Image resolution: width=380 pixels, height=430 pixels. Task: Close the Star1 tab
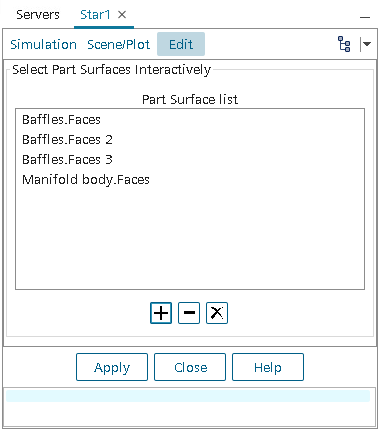[x=122, y=14]
